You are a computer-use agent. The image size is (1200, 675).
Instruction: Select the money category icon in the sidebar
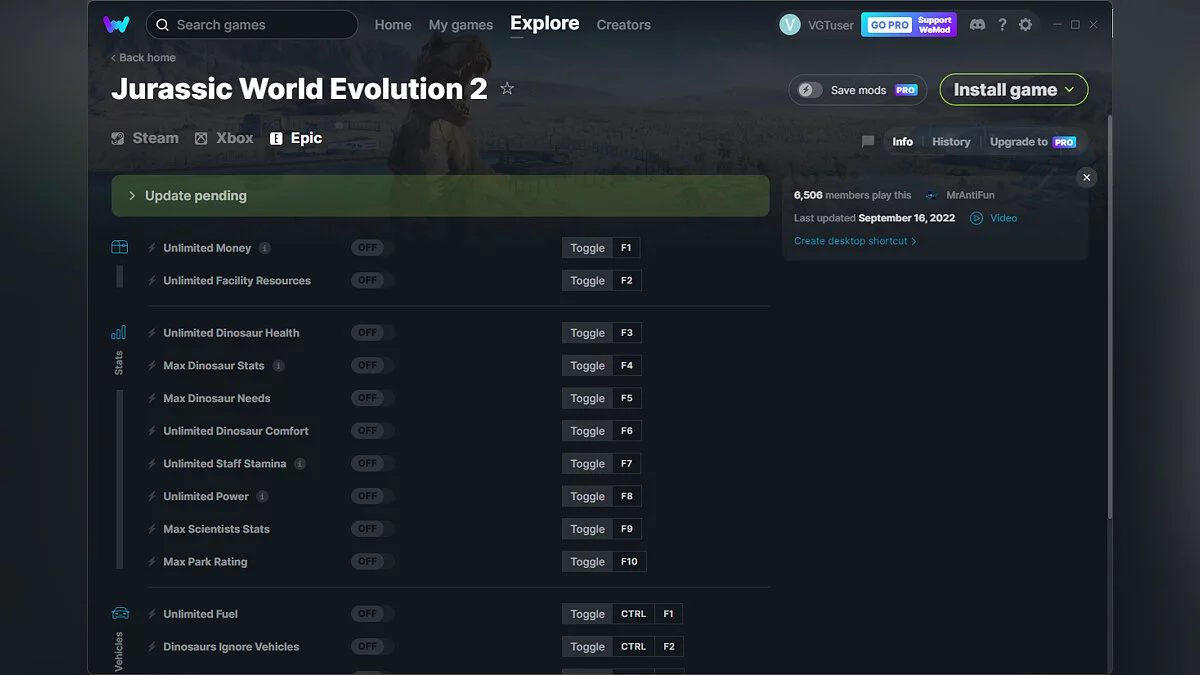point(119,247)
